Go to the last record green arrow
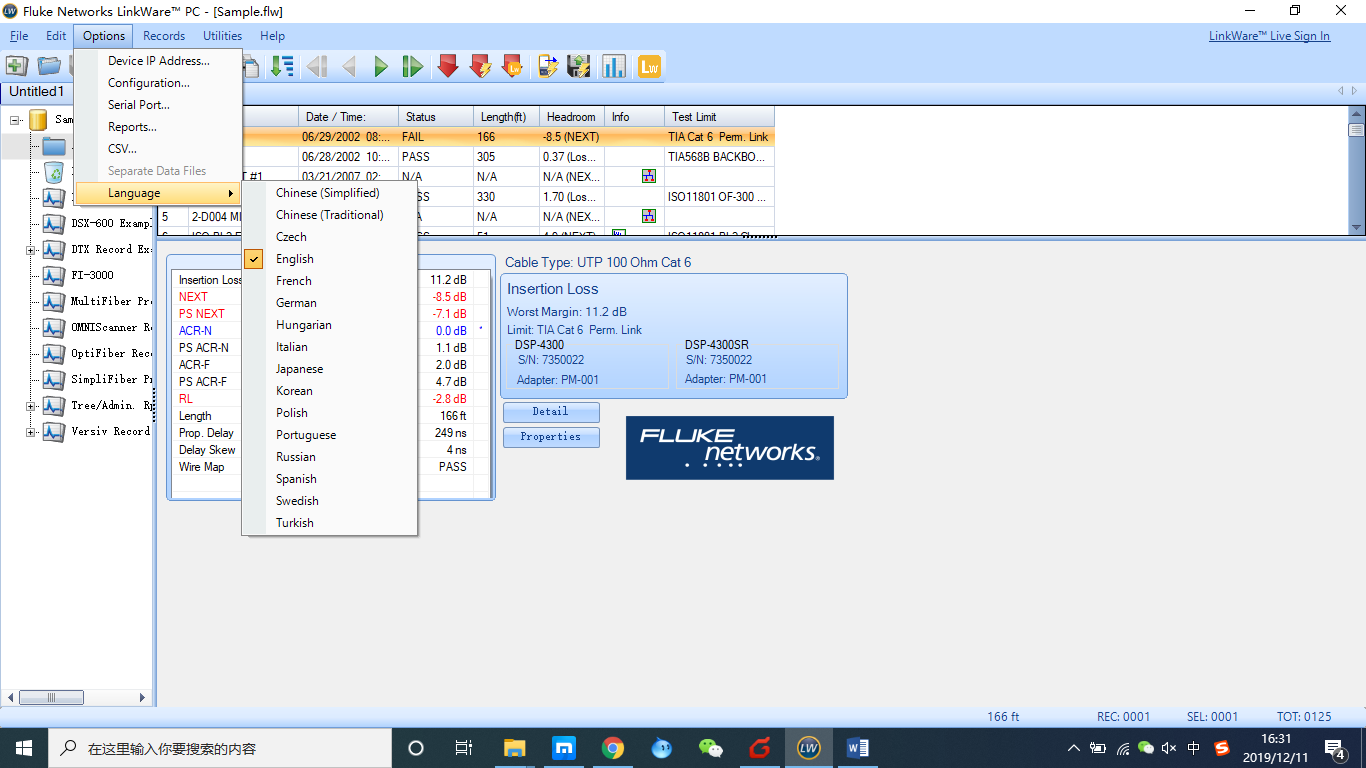The height and width of the screenshot is (768, 1366). click(412, 67)
